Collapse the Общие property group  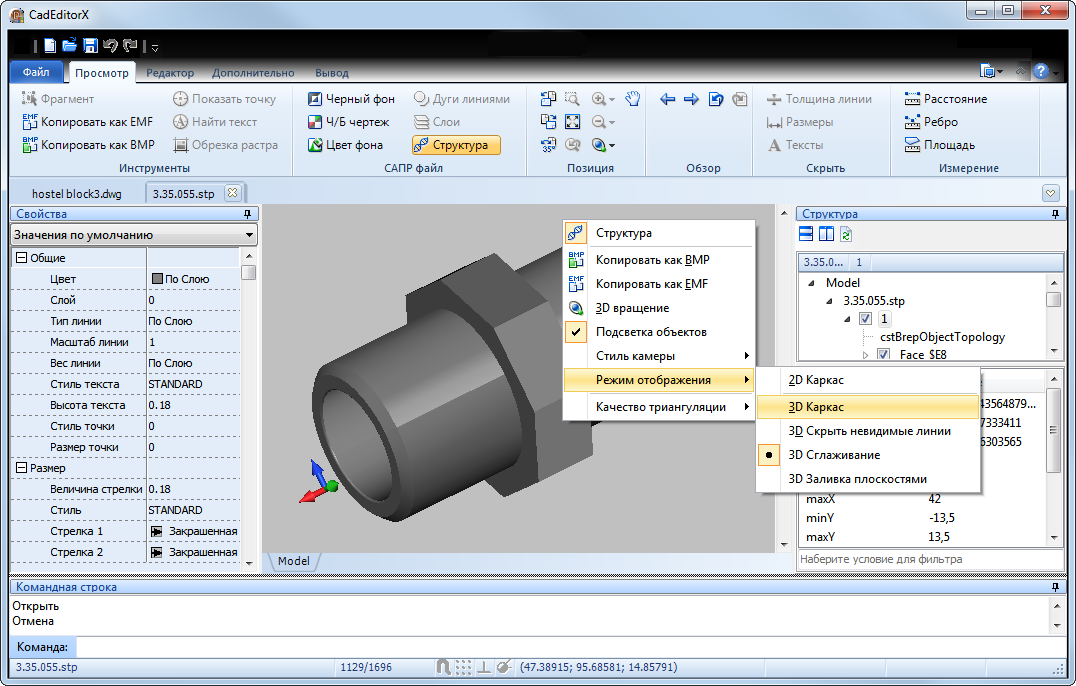pyautogui.click(x=21, y=258)
